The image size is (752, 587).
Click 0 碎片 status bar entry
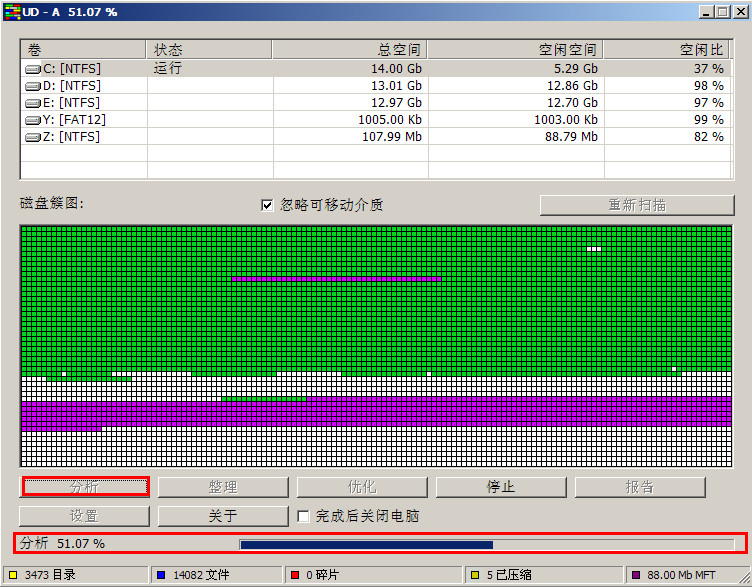pyautogui.click(x=374, y=575)
